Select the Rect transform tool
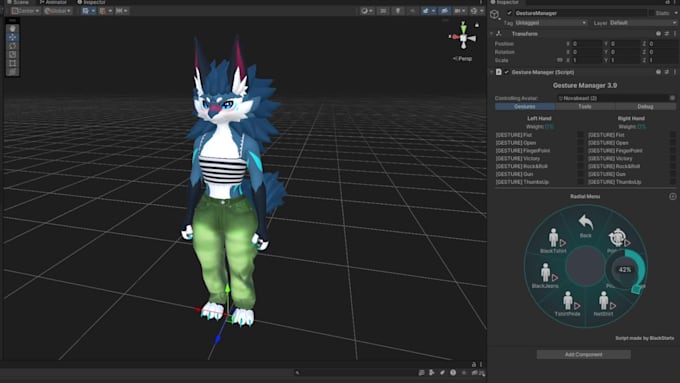680x383 pixels. click(12, 63)
